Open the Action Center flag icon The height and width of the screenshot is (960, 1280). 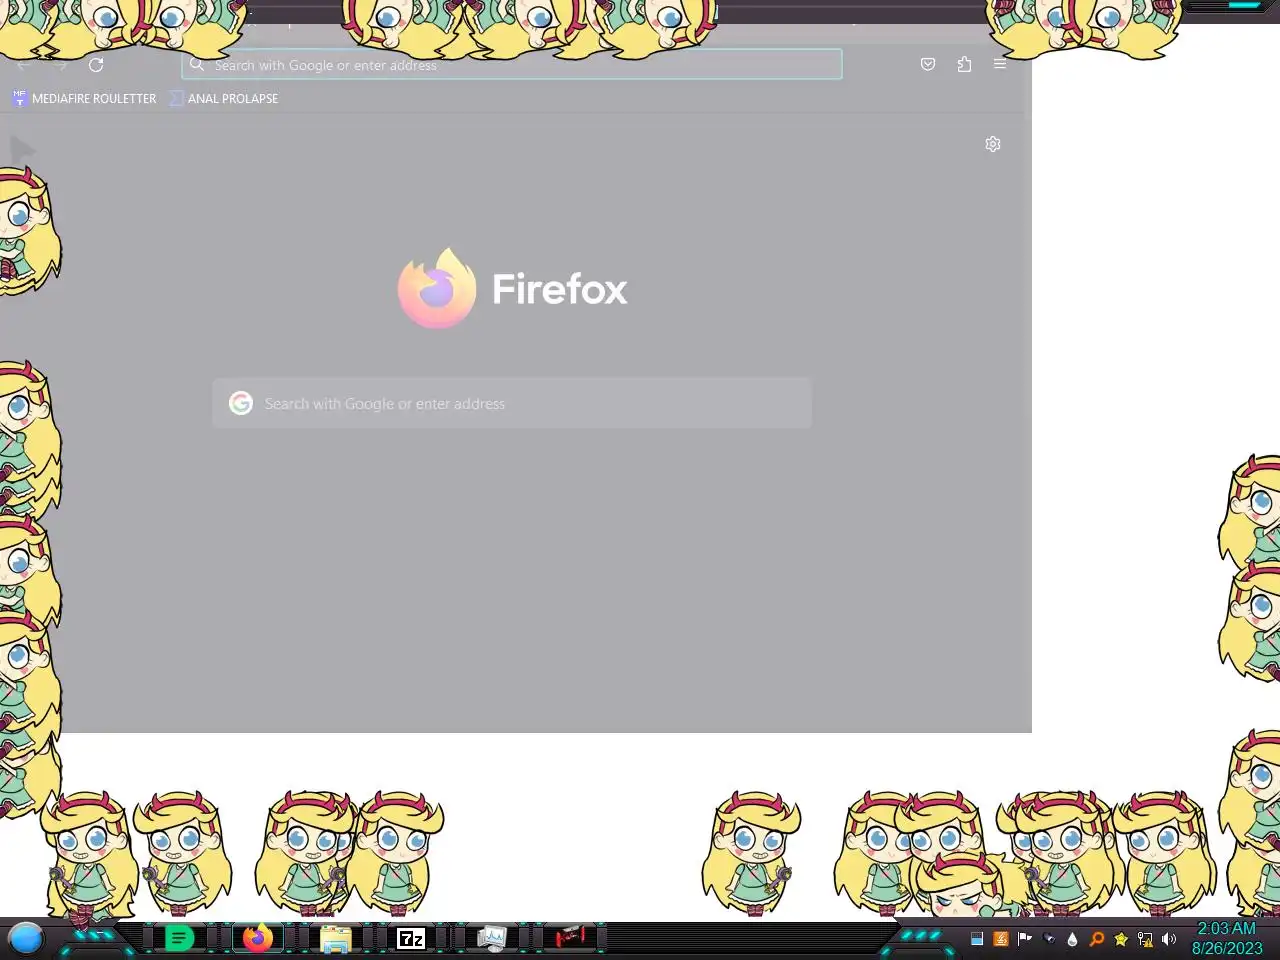tap(1025, 939)
